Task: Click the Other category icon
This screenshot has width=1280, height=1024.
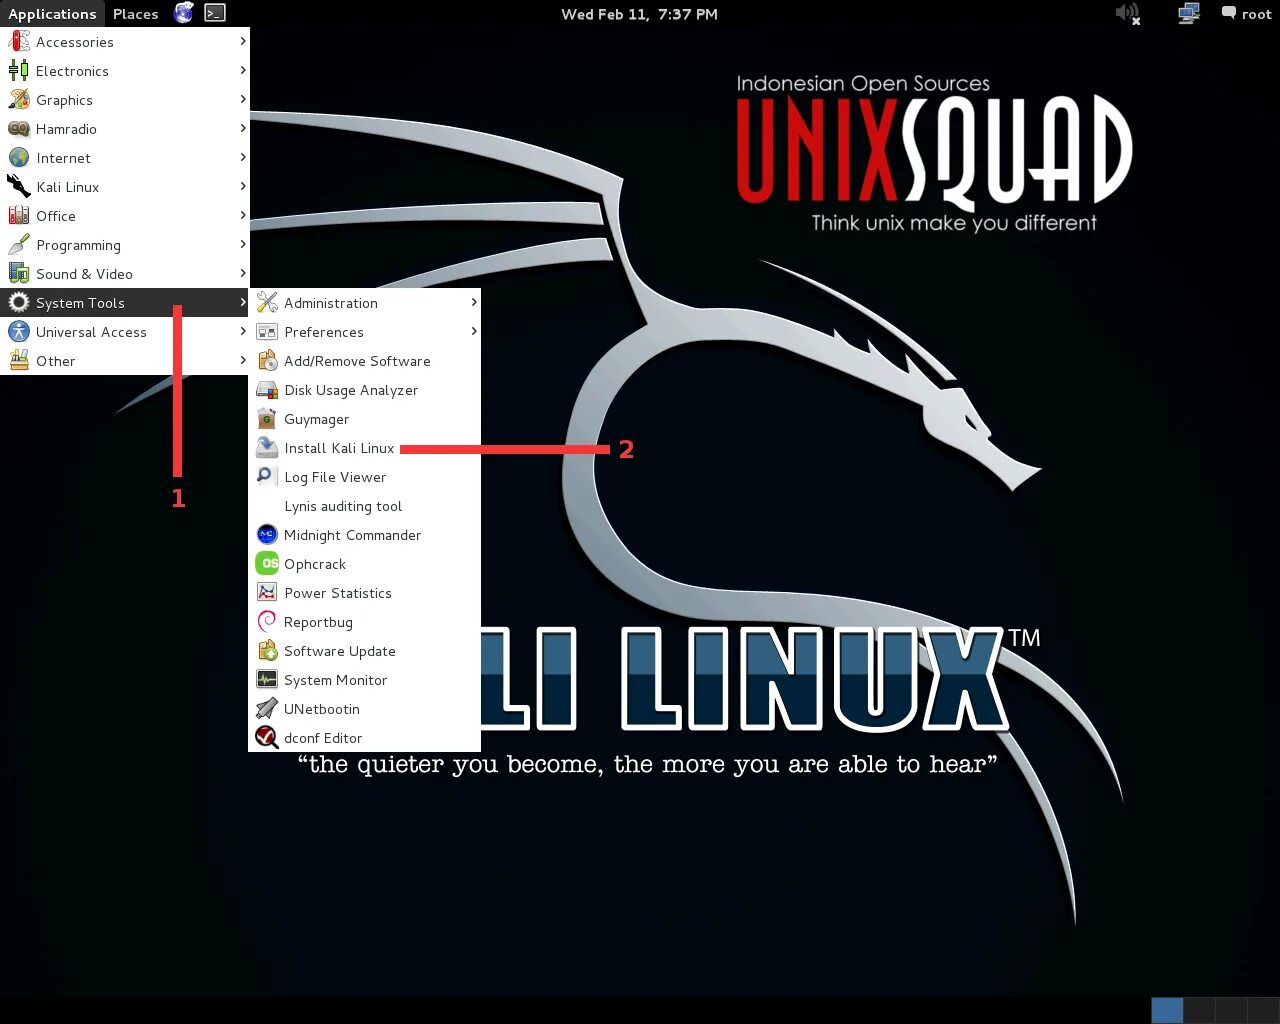Action: coord(19,361)
